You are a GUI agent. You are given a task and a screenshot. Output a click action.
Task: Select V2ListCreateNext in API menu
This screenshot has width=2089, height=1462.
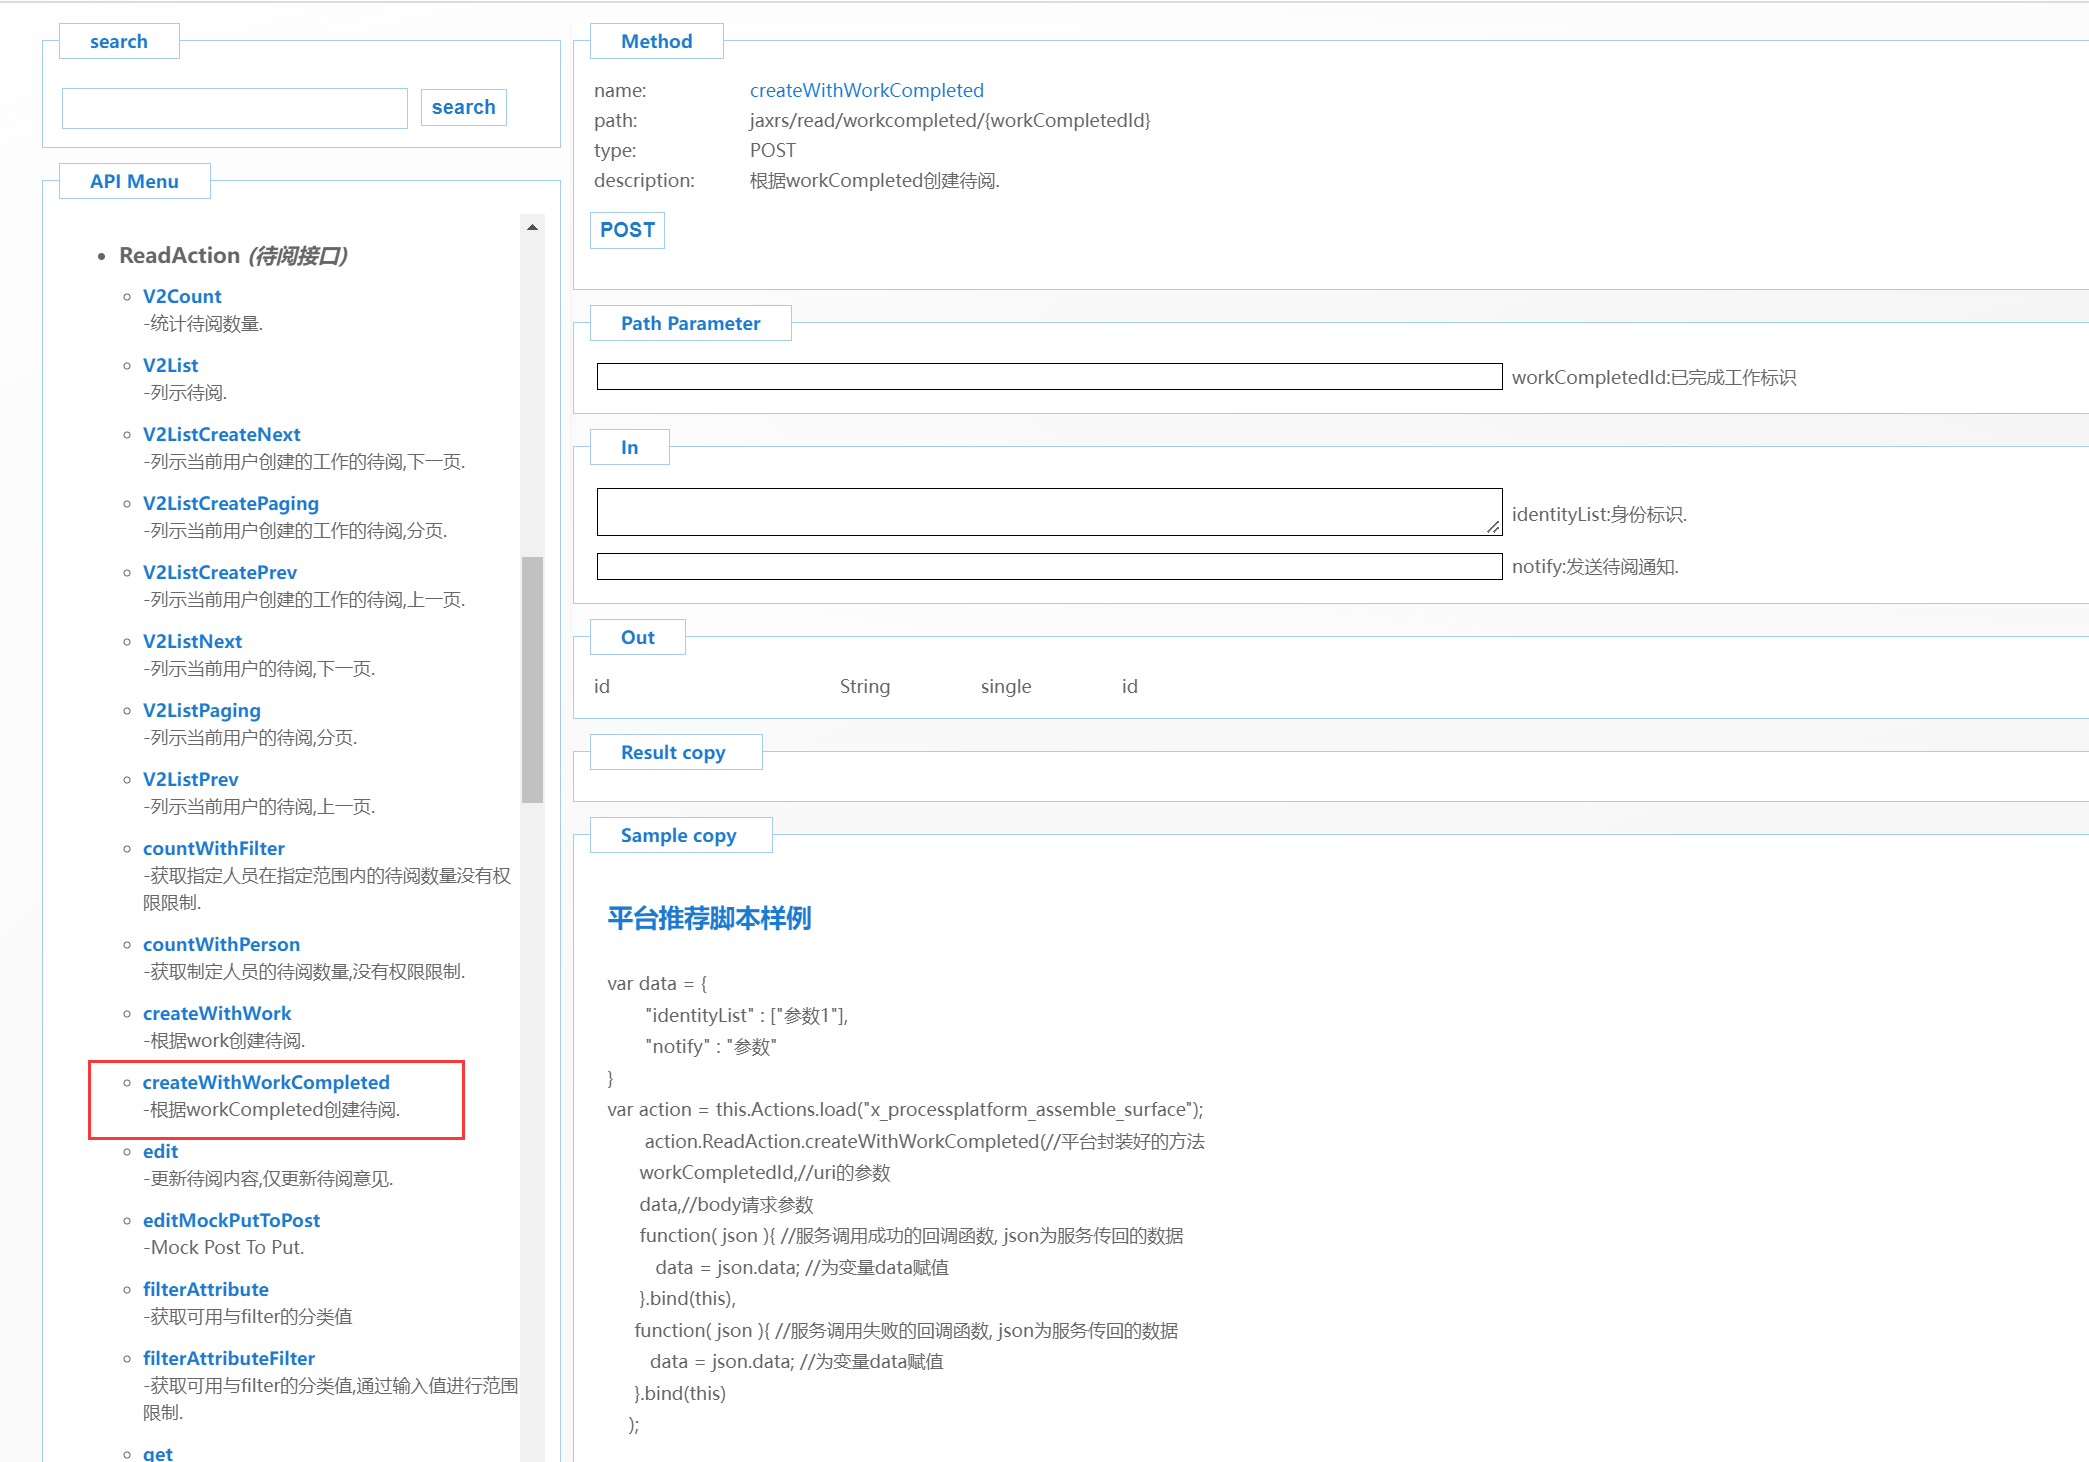coord(221,434)
